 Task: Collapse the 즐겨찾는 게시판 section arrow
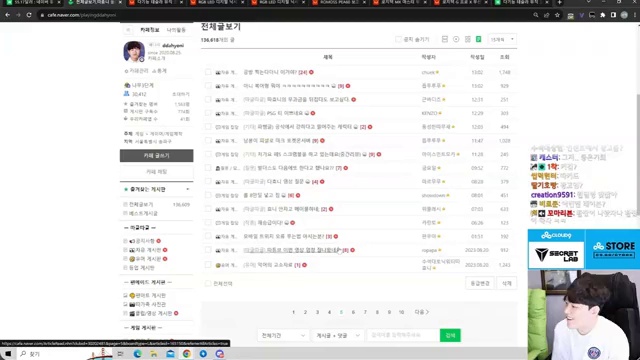click(188, 189)
